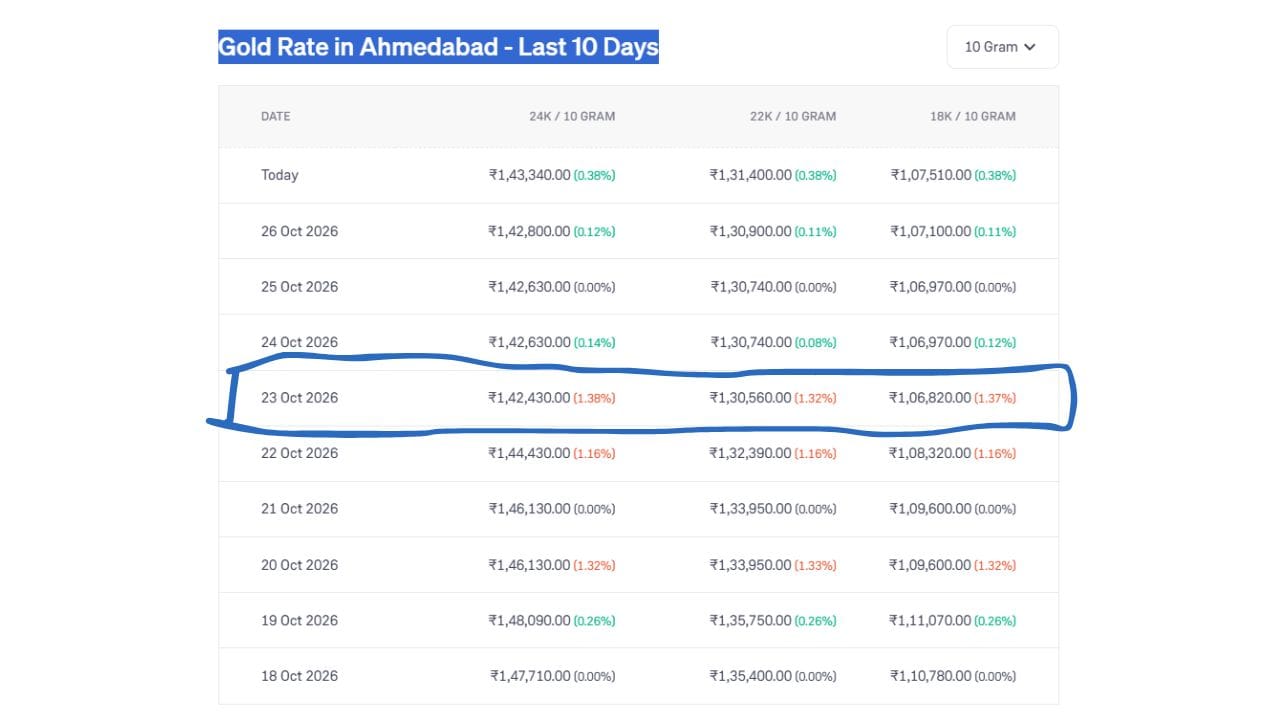Image resolution: width=1280 pixels, height=720 pixels.
Task: Select the 18K price ₹1,11,070.00
Action: point(931,621)
